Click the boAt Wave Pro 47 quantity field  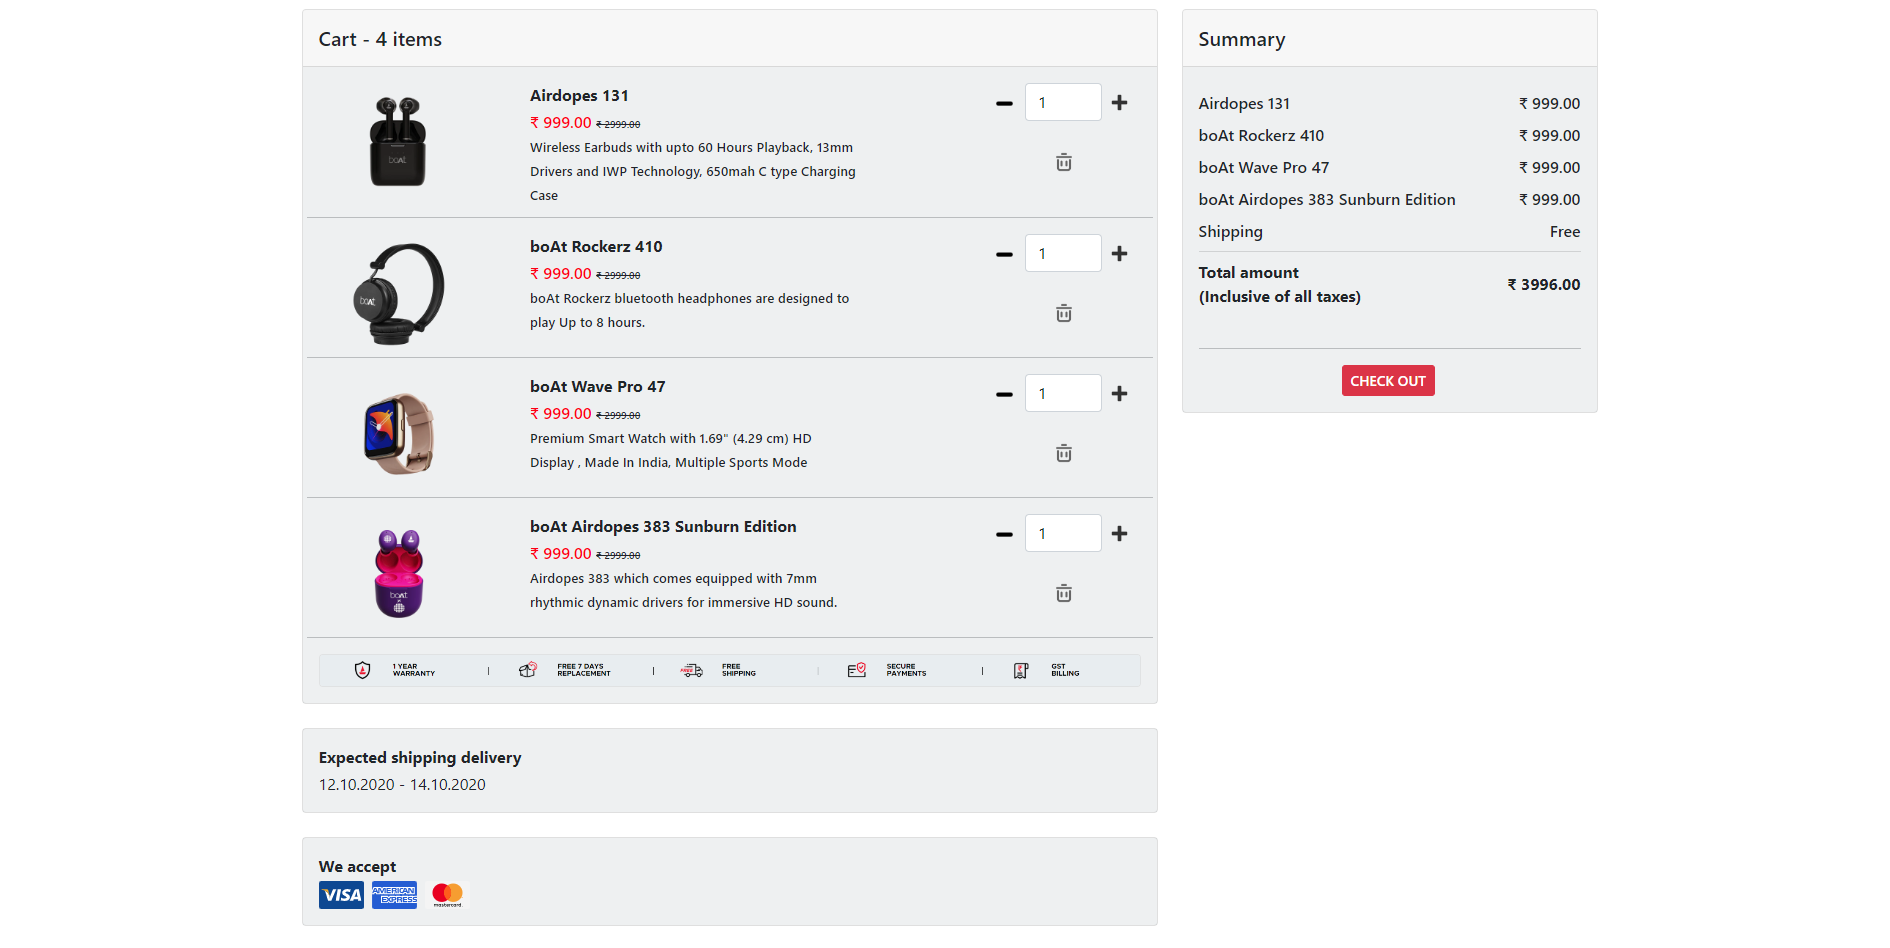[1063, 393]
